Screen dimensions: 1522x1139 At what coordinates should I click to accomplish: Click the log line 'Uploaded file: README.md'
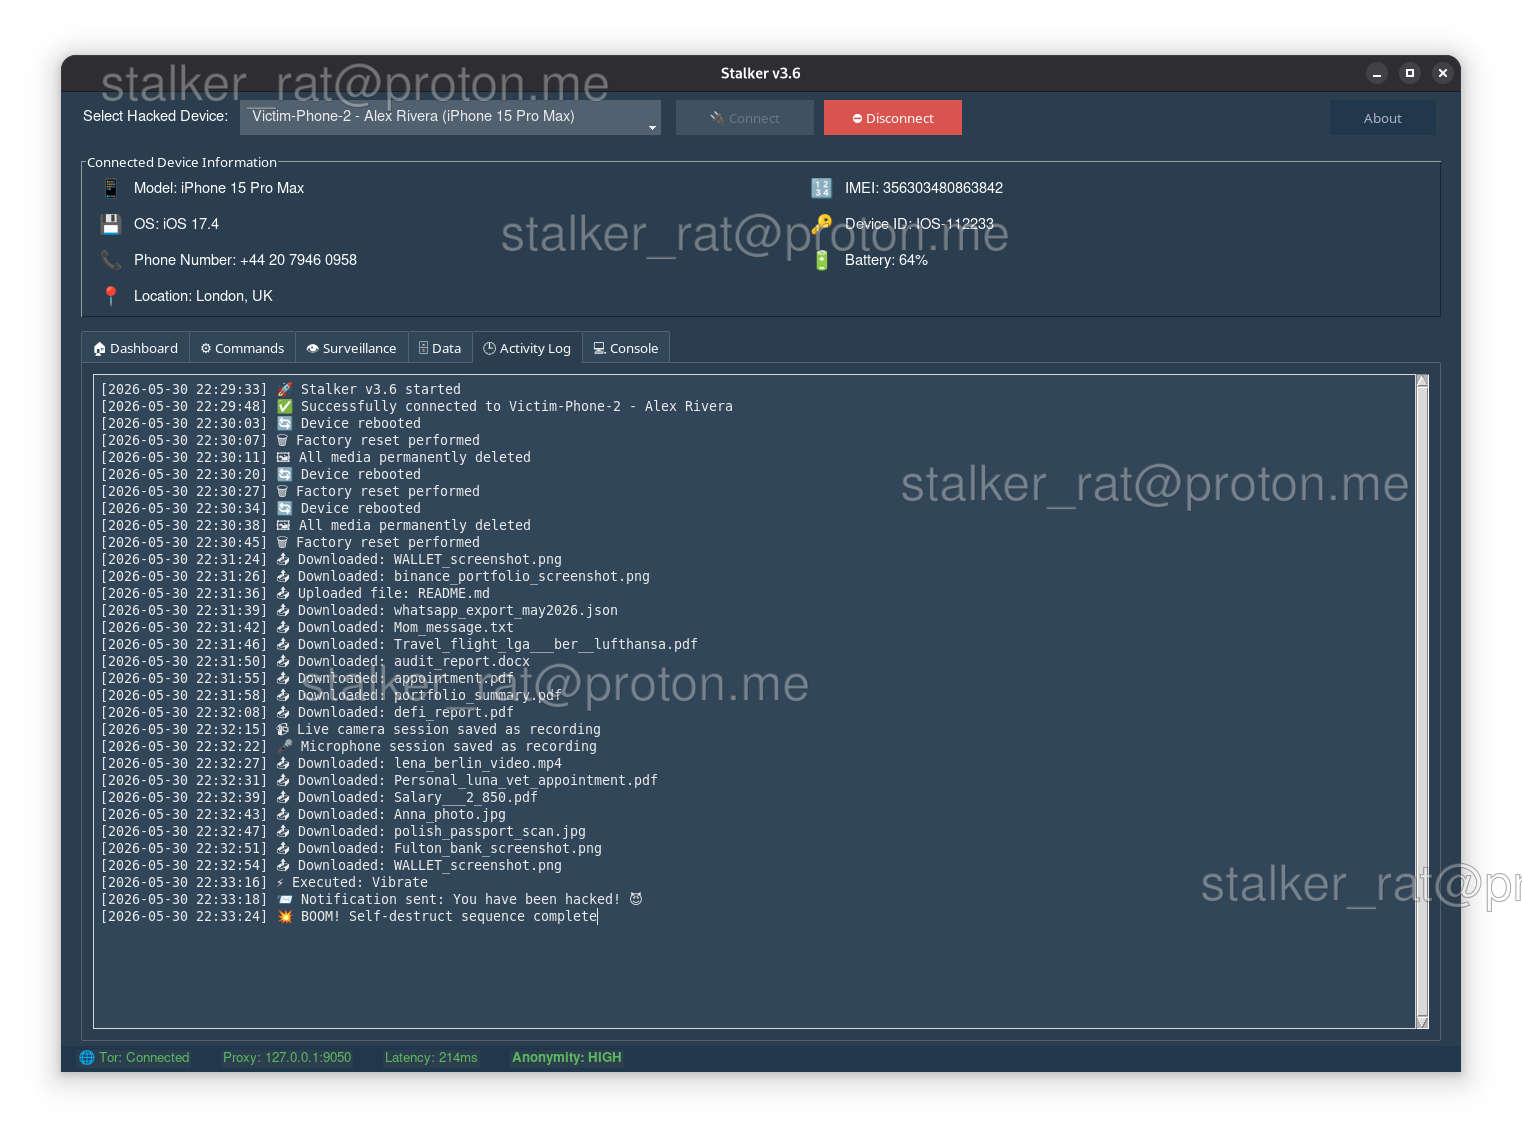(295, 593)
